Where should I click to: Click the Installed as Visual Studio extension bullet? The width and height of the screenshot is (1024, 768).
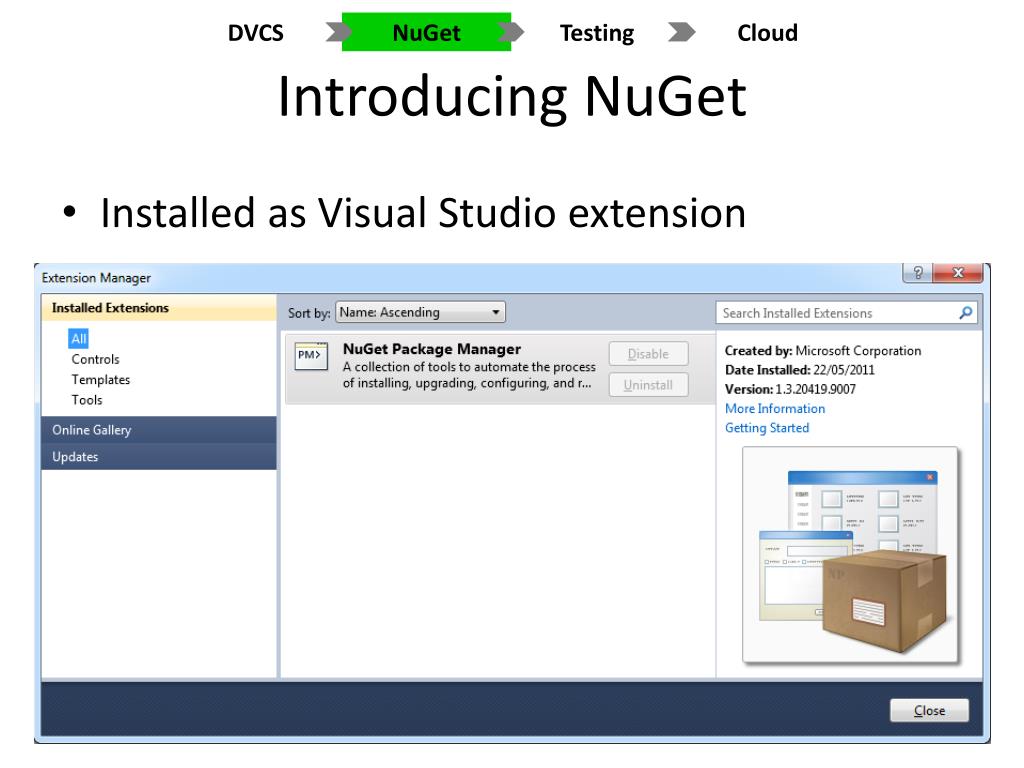tap(423, 213)
